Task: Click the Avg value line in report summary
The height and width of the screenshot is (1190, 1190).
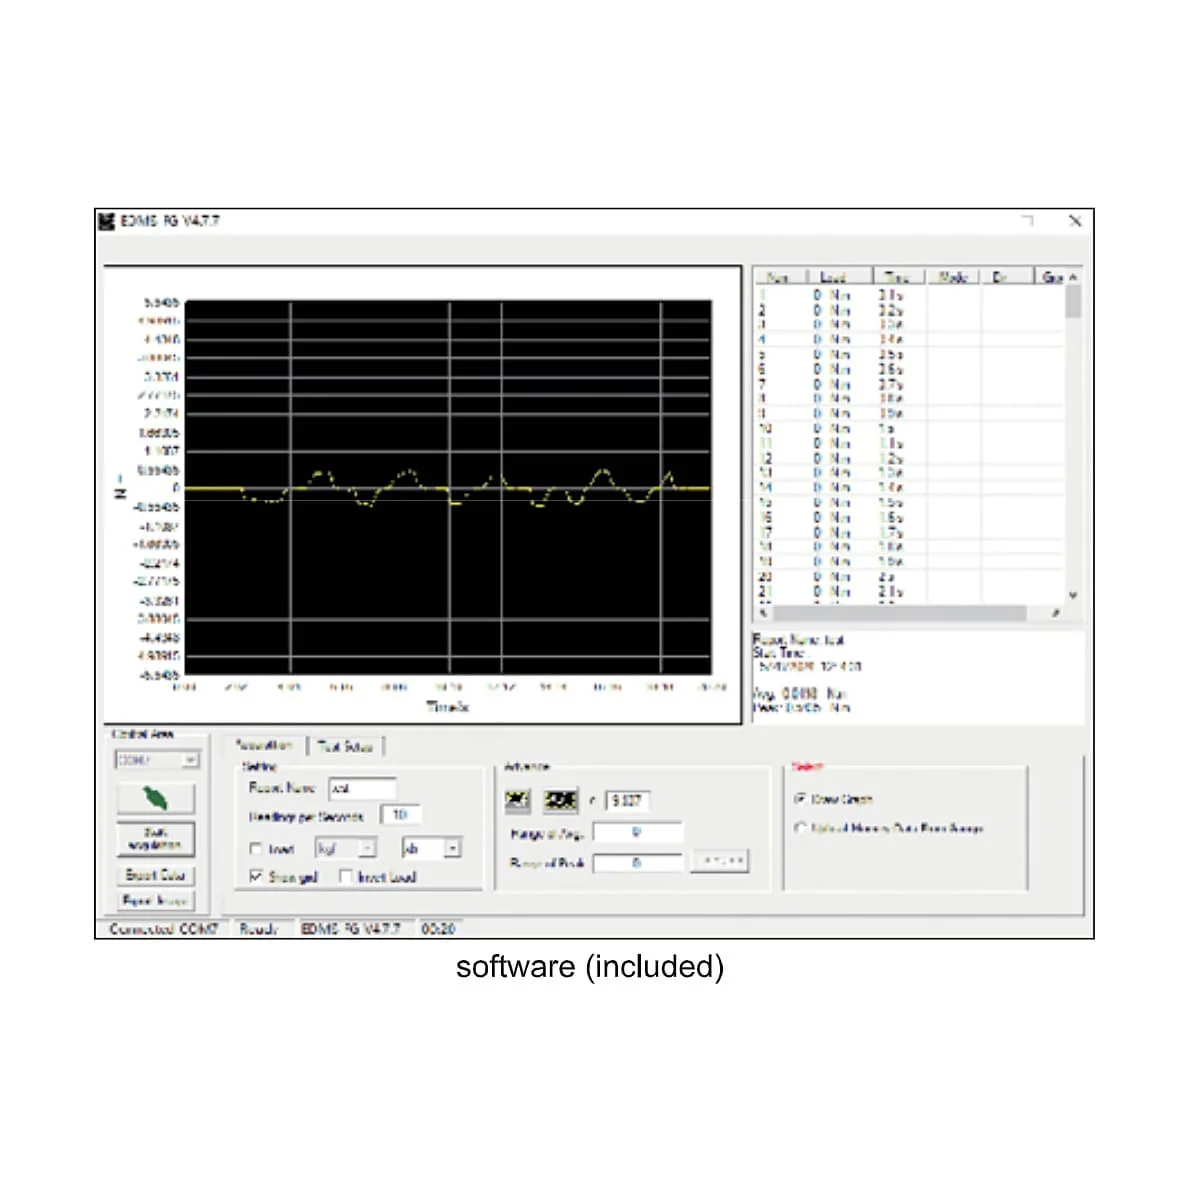Action: [x=800, y=694]
